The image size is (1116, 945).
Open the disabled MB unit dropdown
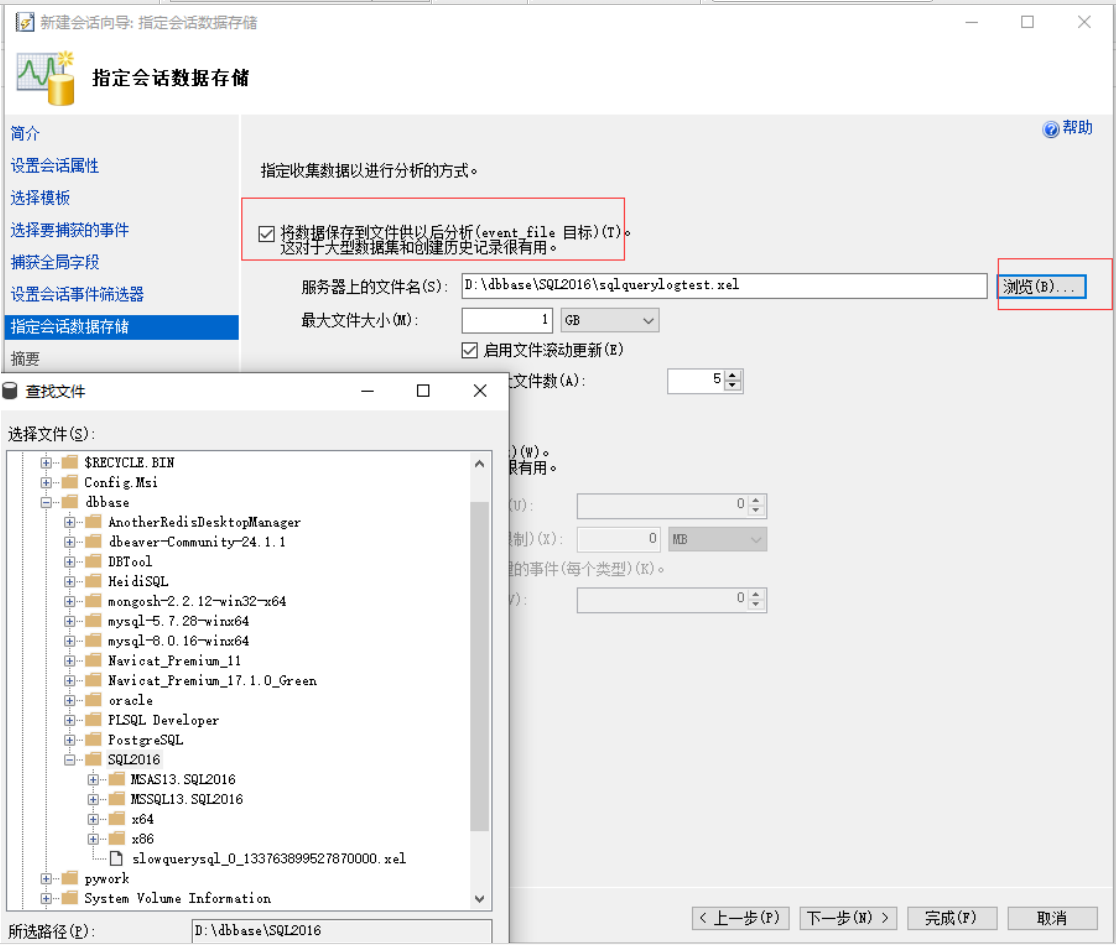coord(717,539)
